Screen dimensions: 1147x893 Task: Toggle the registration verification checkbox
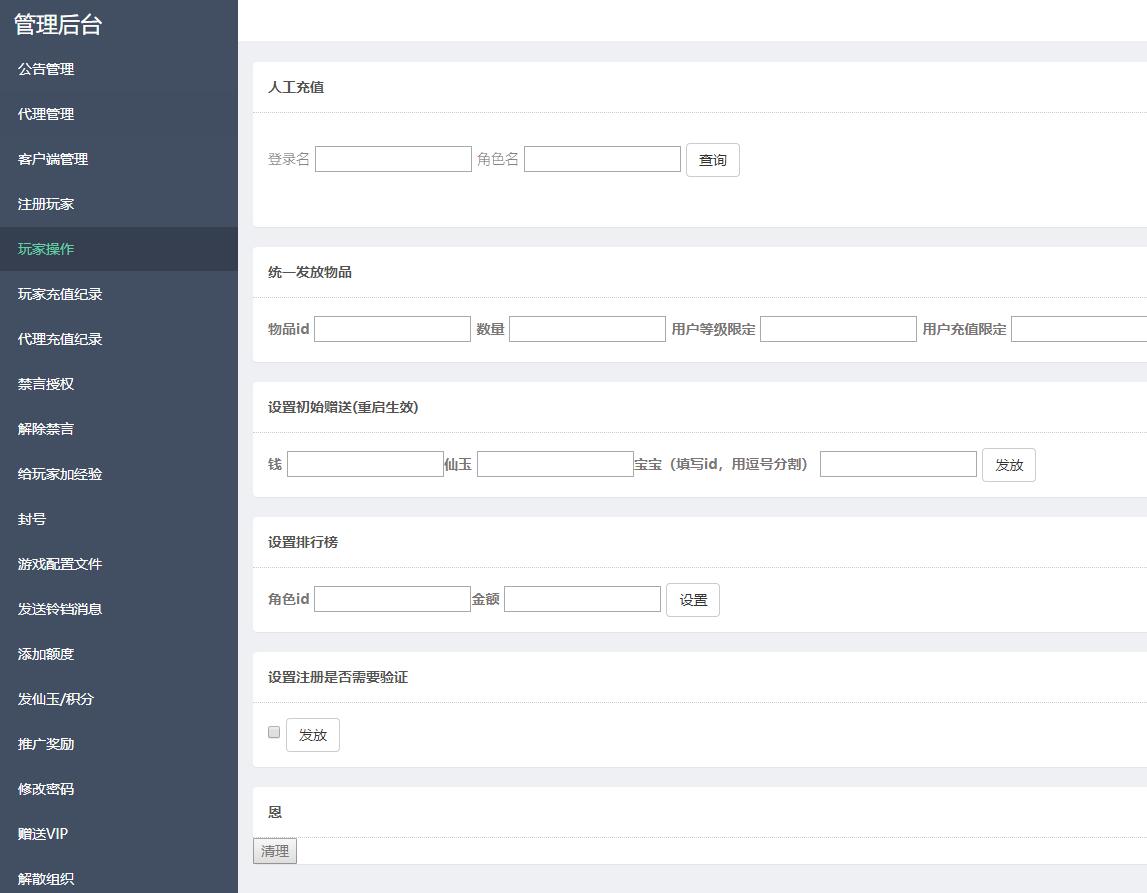[274, 732]
